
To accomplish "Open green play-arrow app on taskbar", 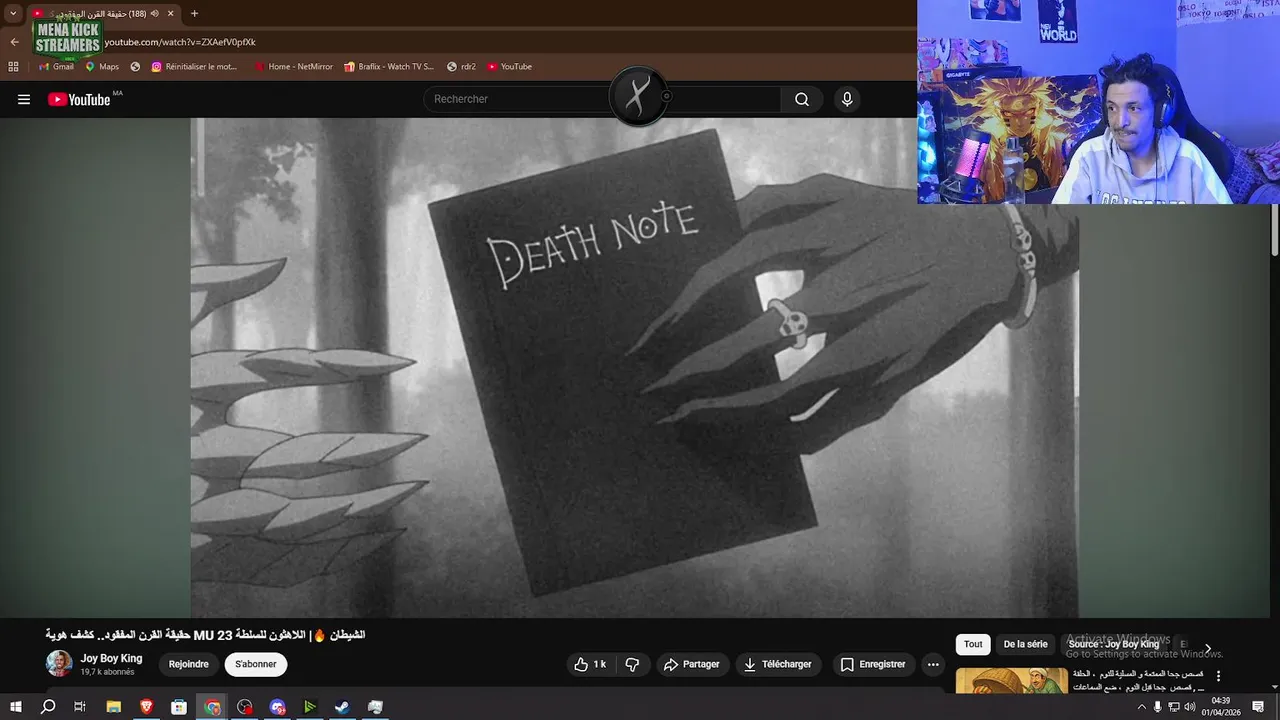I will (310, 707).
